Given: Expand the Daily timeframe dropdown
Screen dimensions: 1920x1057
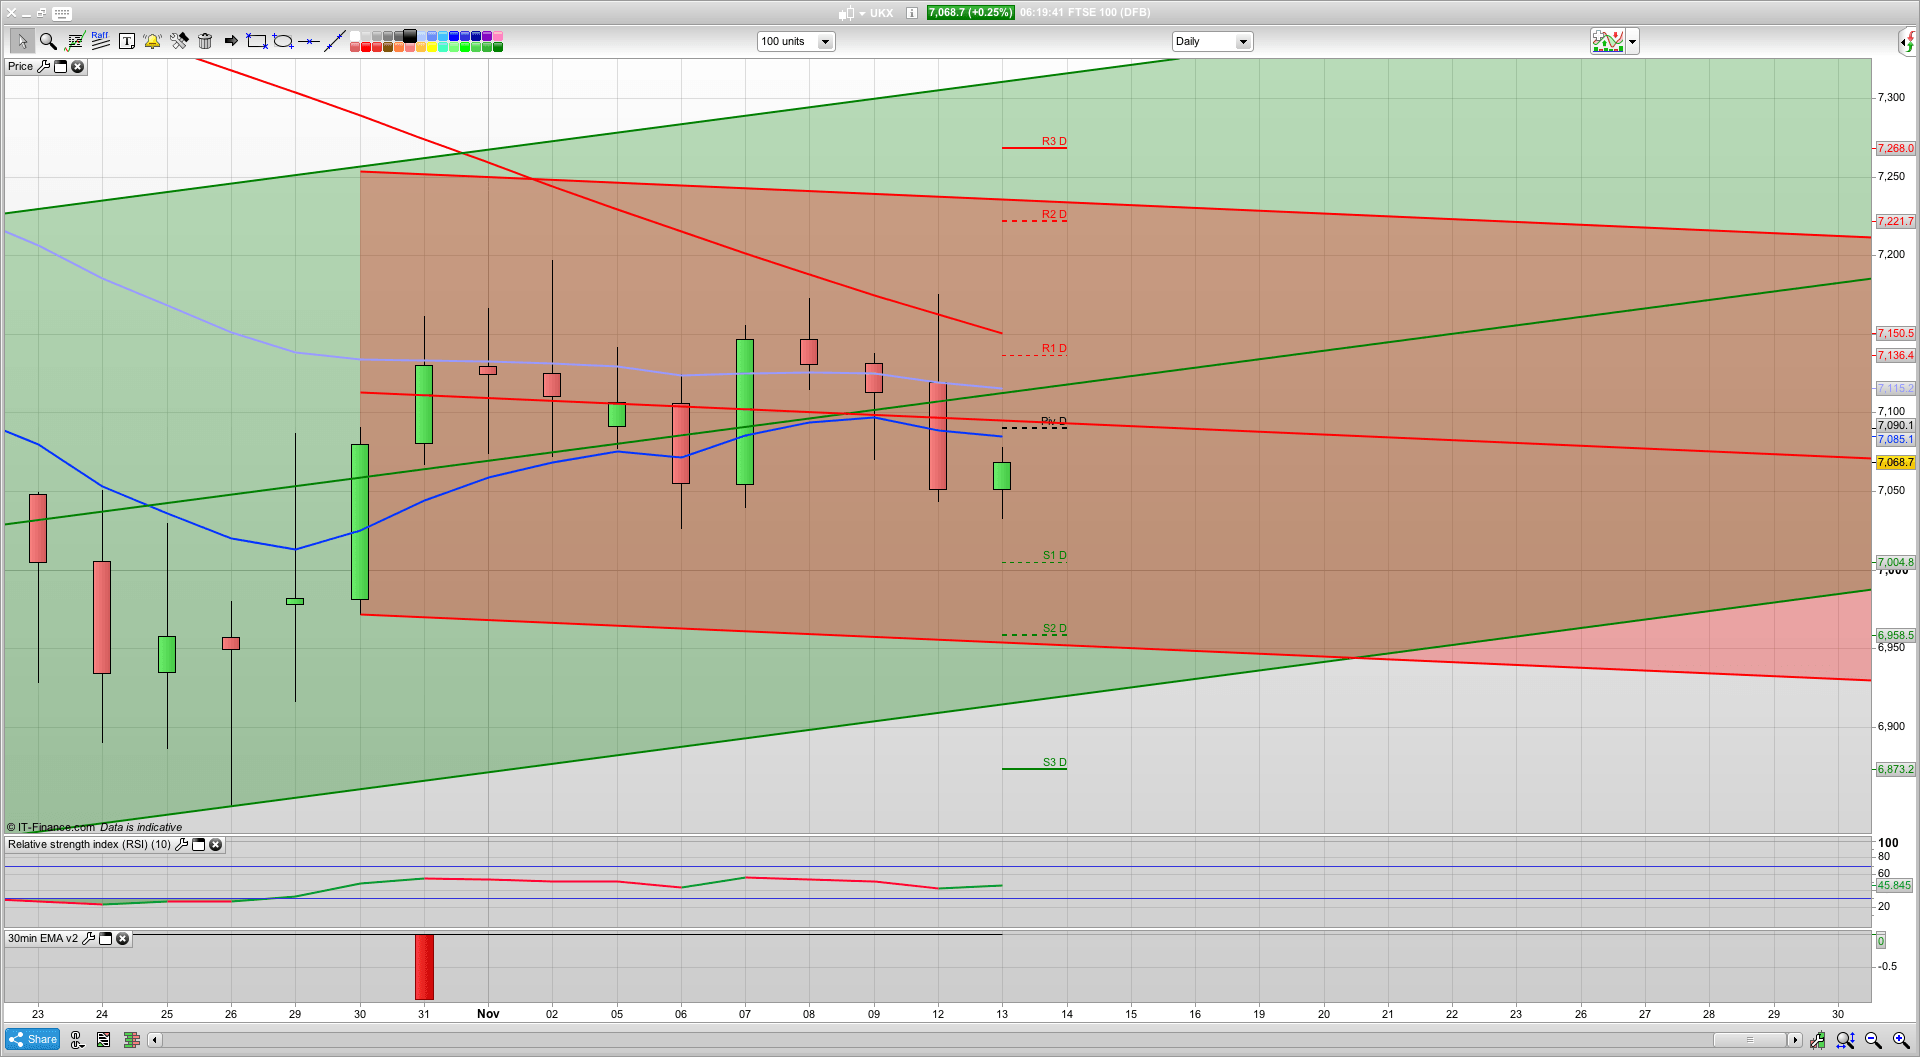Looking at the screenshot, I should (x=1243, y=42).
